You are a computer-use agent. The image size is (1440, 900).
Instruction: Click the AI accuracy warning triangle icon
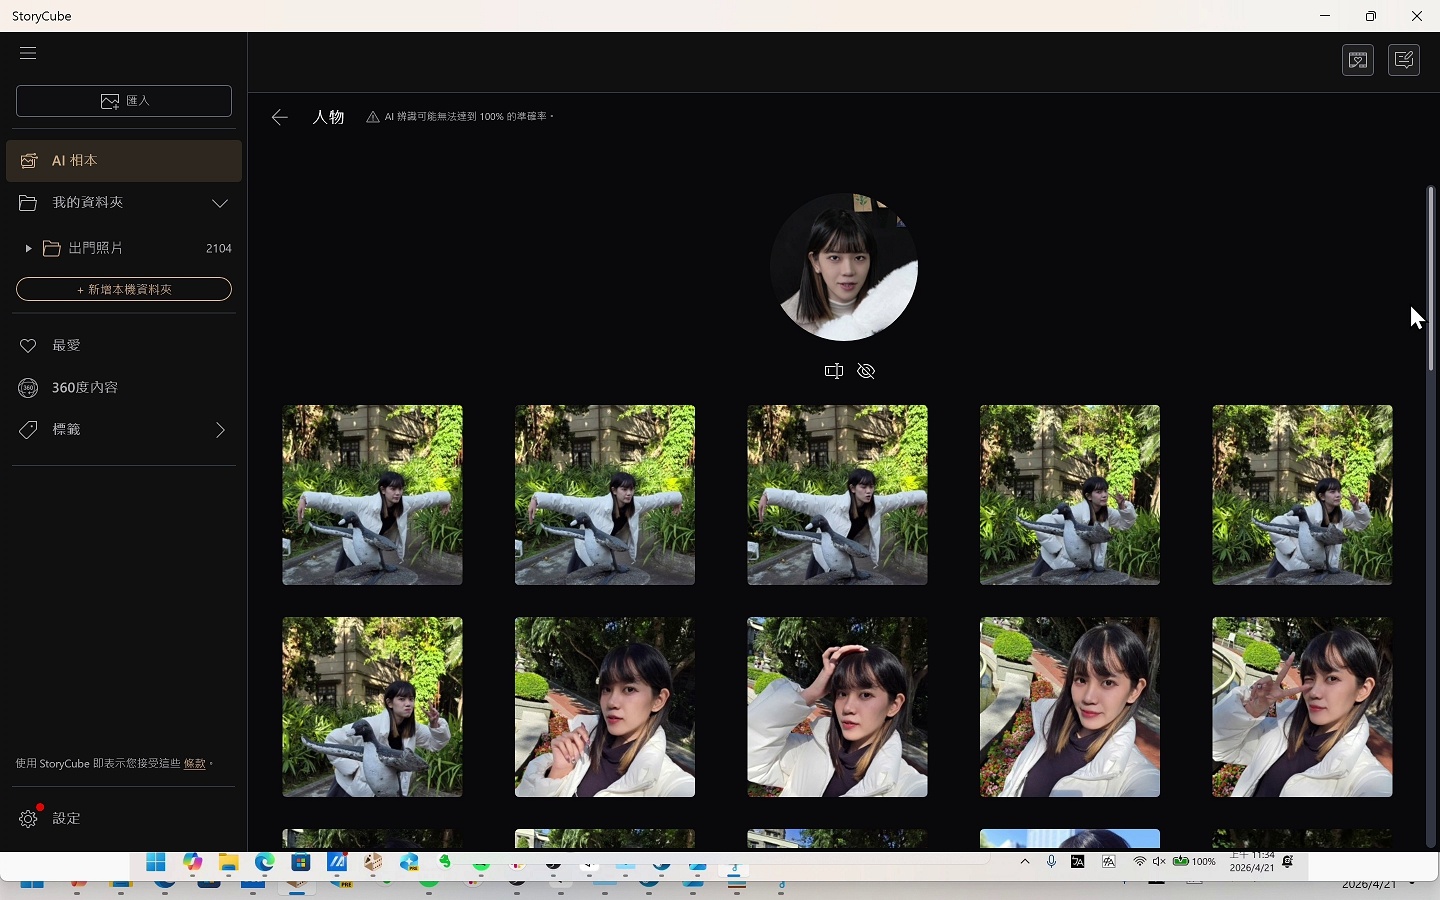(373, 117)
